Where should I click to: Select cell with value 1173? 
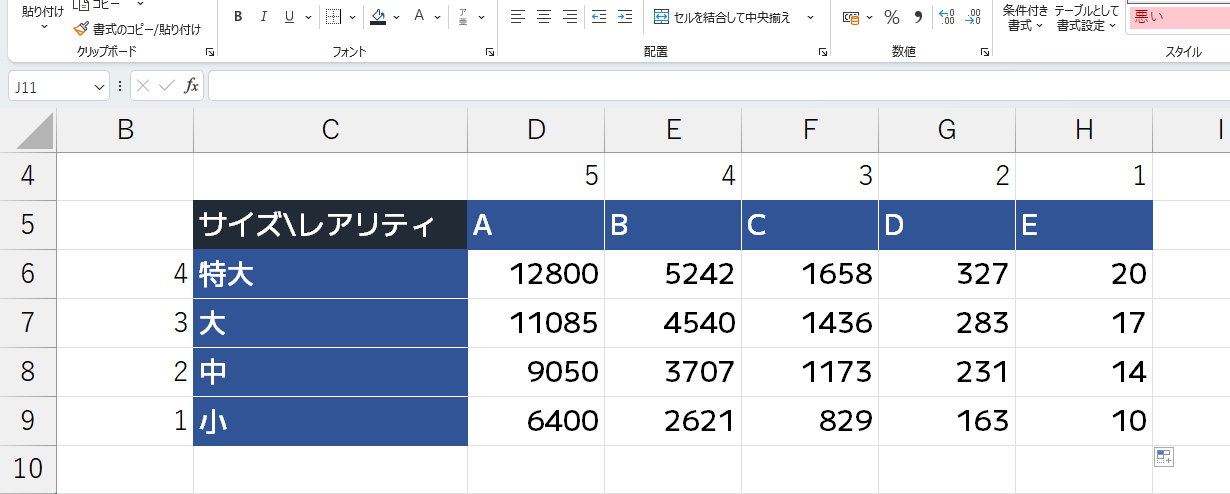pos(810,372)
